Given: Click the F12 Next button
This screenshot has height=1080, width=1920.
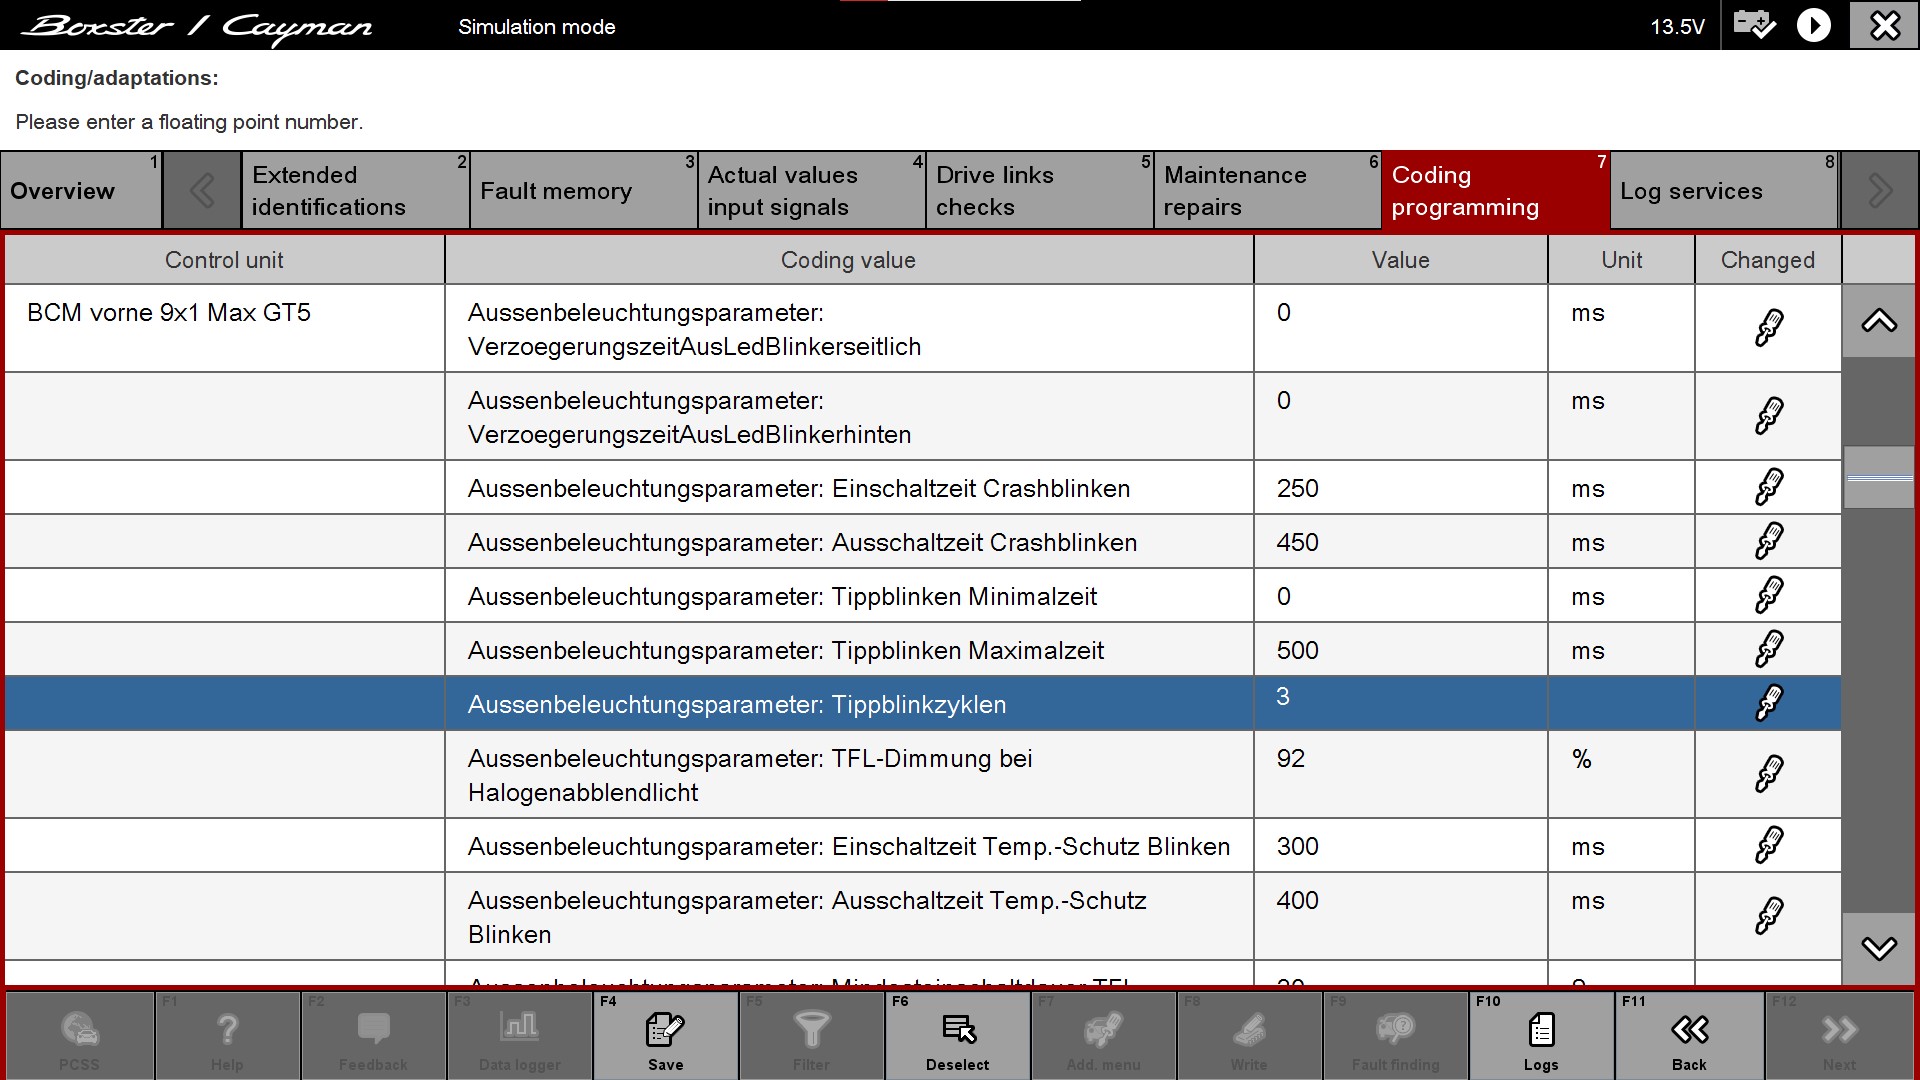Looking at the screenshot, I should click(1839, 1035).
